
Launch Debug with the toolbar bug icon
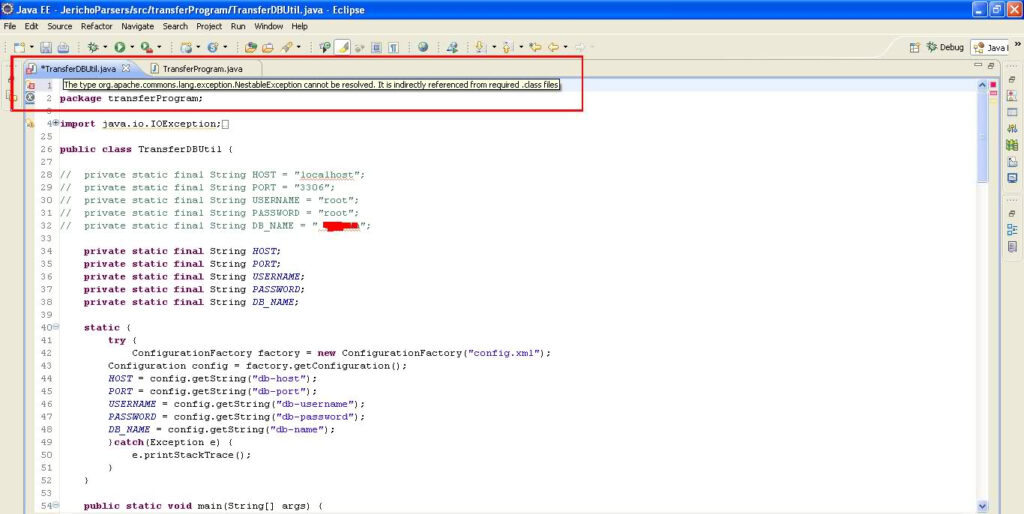coord(92,47)
